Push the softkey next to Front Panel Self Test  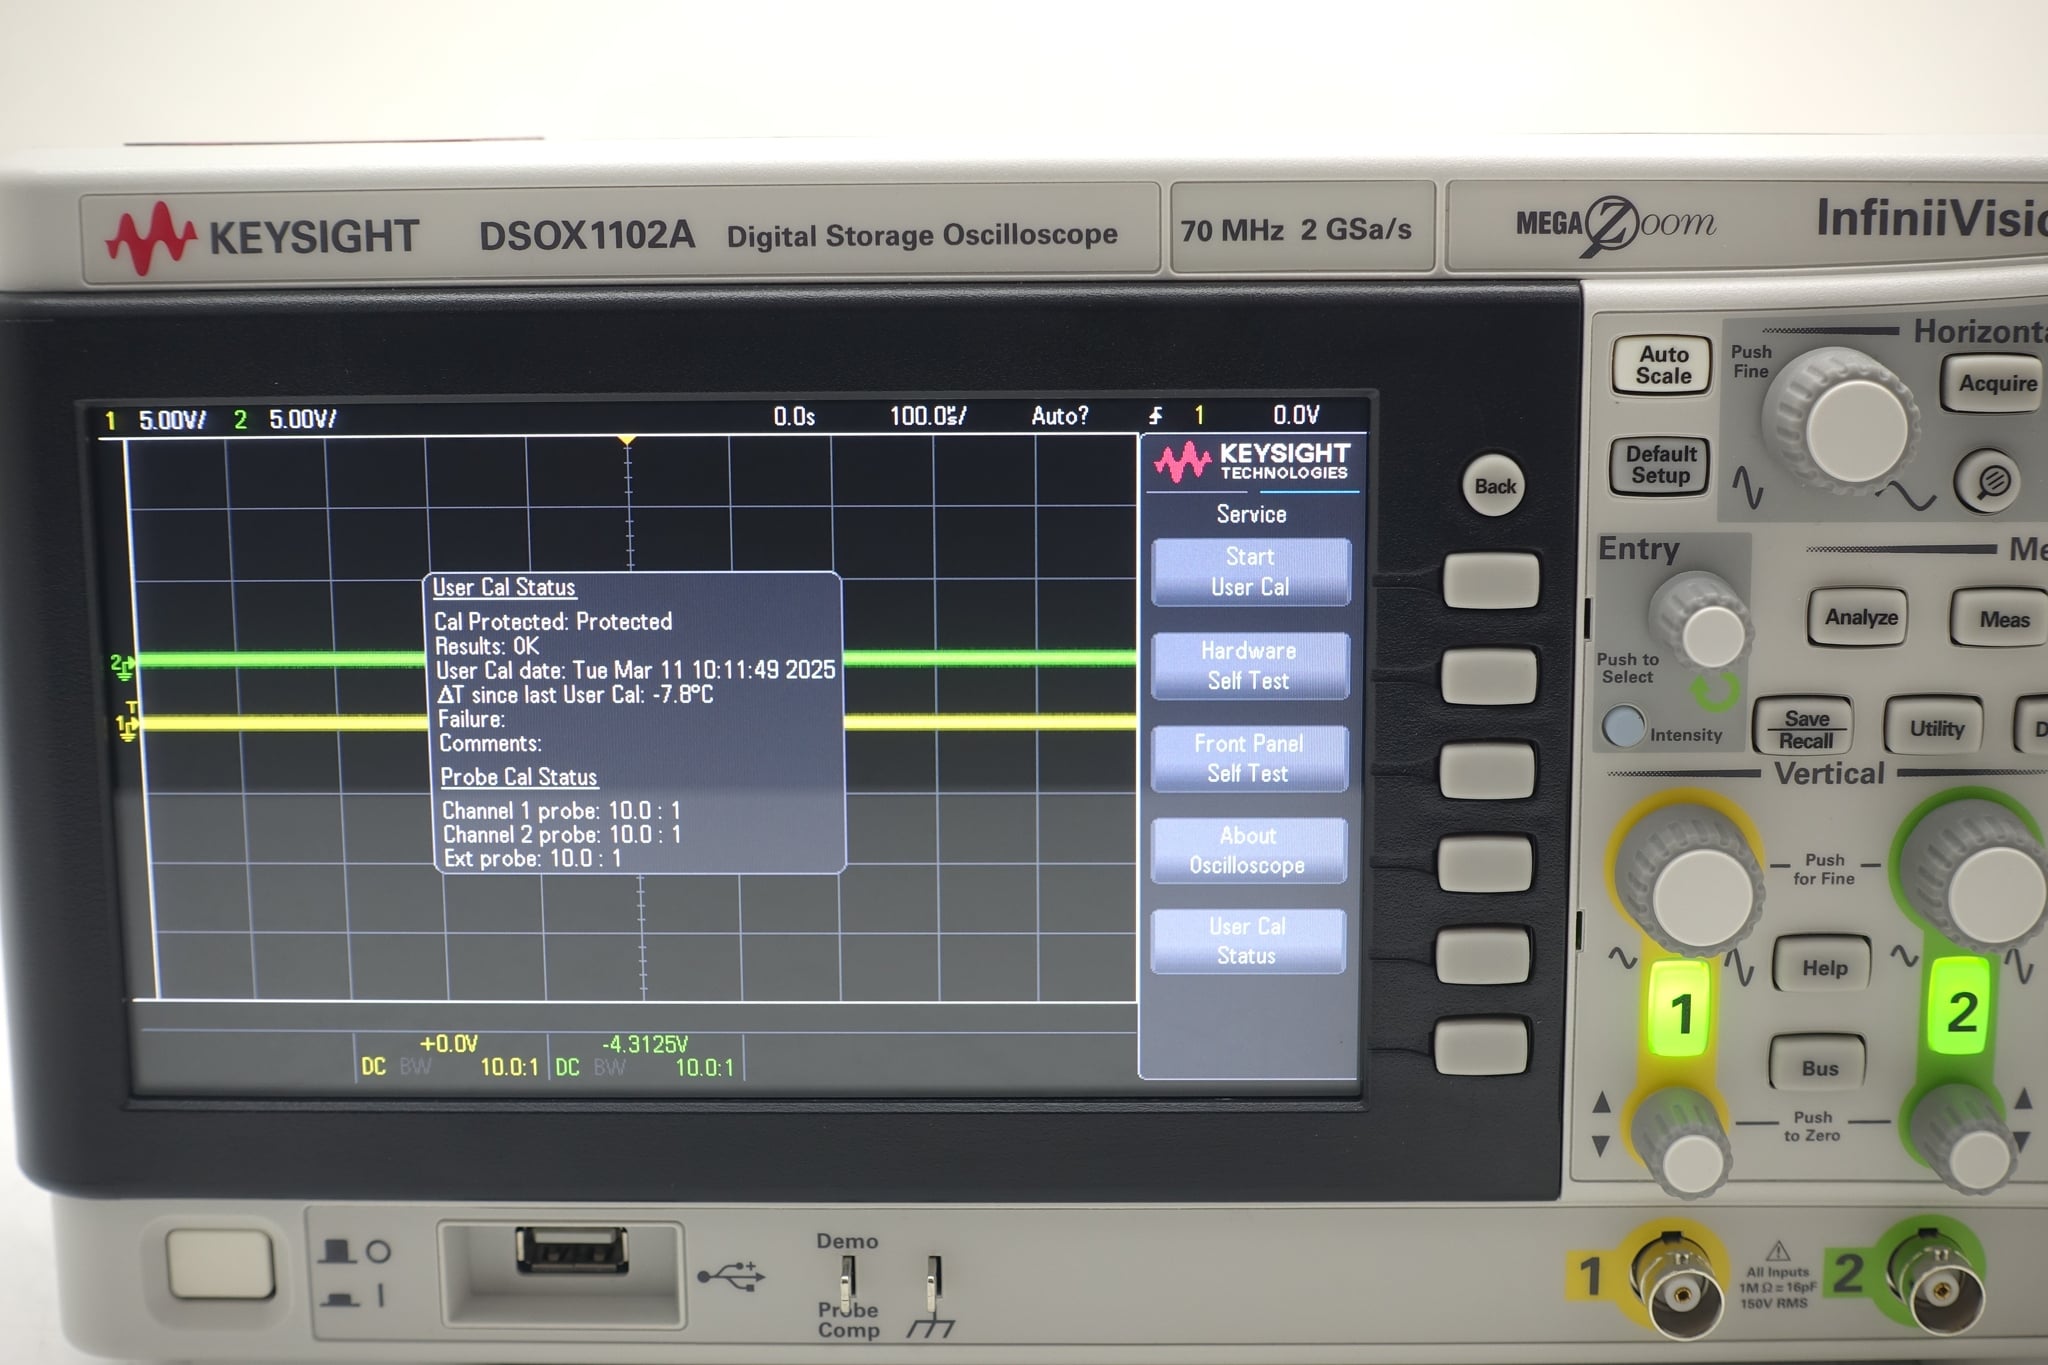[1486, 770]
